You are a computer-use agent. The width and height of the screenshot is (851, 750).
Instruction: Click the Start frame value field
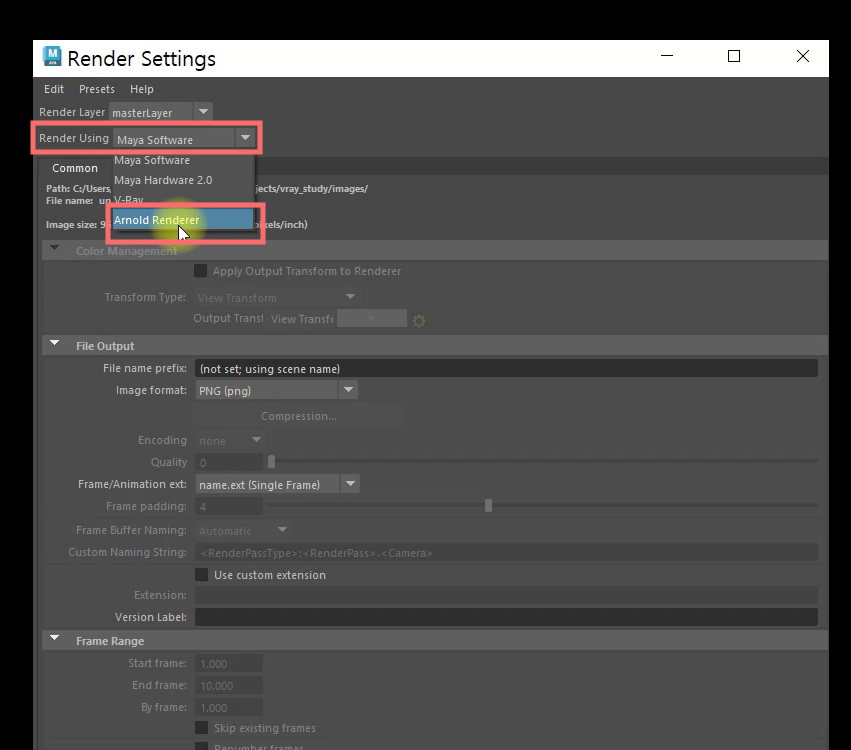click(x=229, y=663)
